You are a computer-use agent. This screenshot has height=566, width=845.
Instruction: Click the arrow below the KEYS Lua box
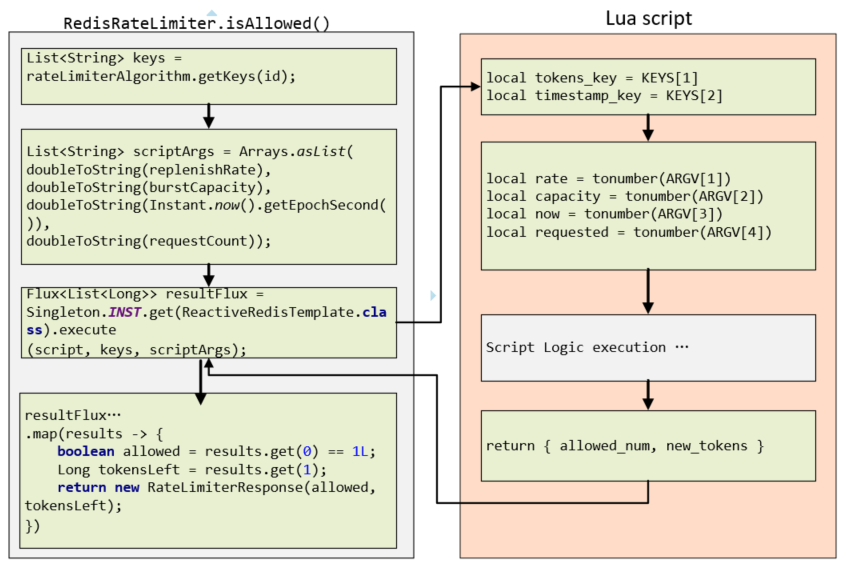[648, 126]
